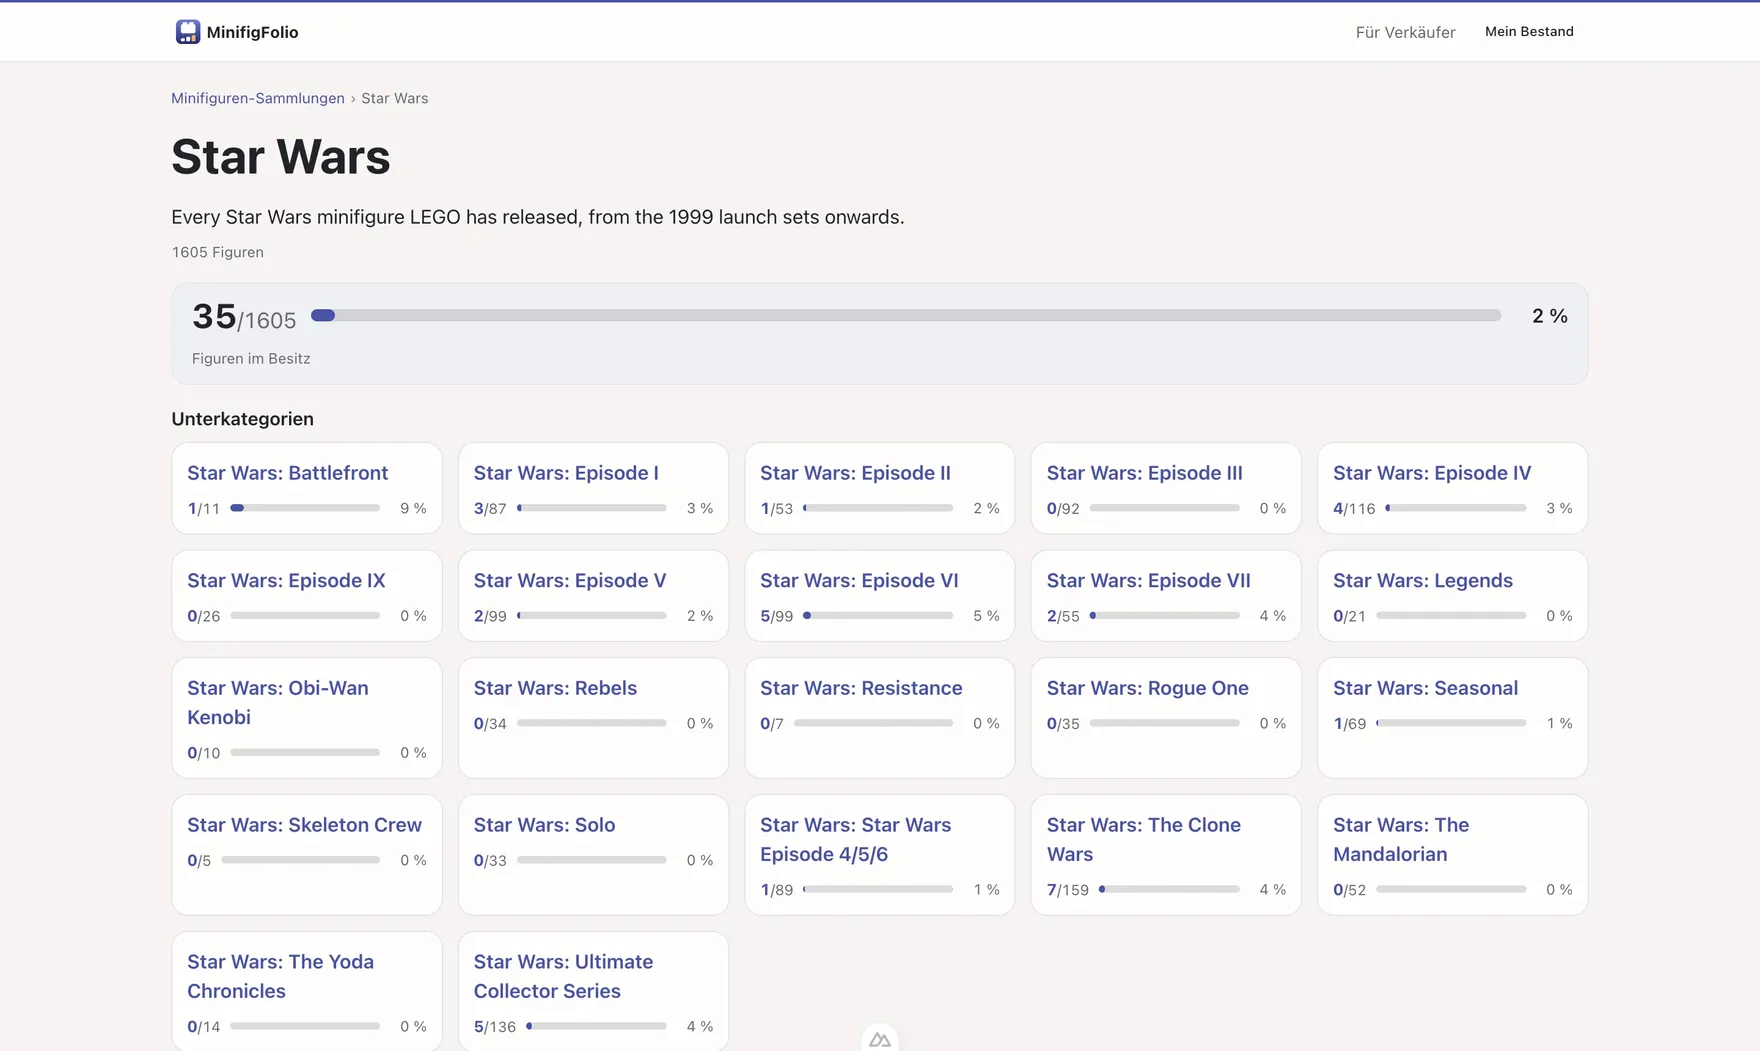This screenshot has height=1051, width=1760.
Task: Click the Battlefront 1/11 progress bar
Action: [x=305, y=508]
